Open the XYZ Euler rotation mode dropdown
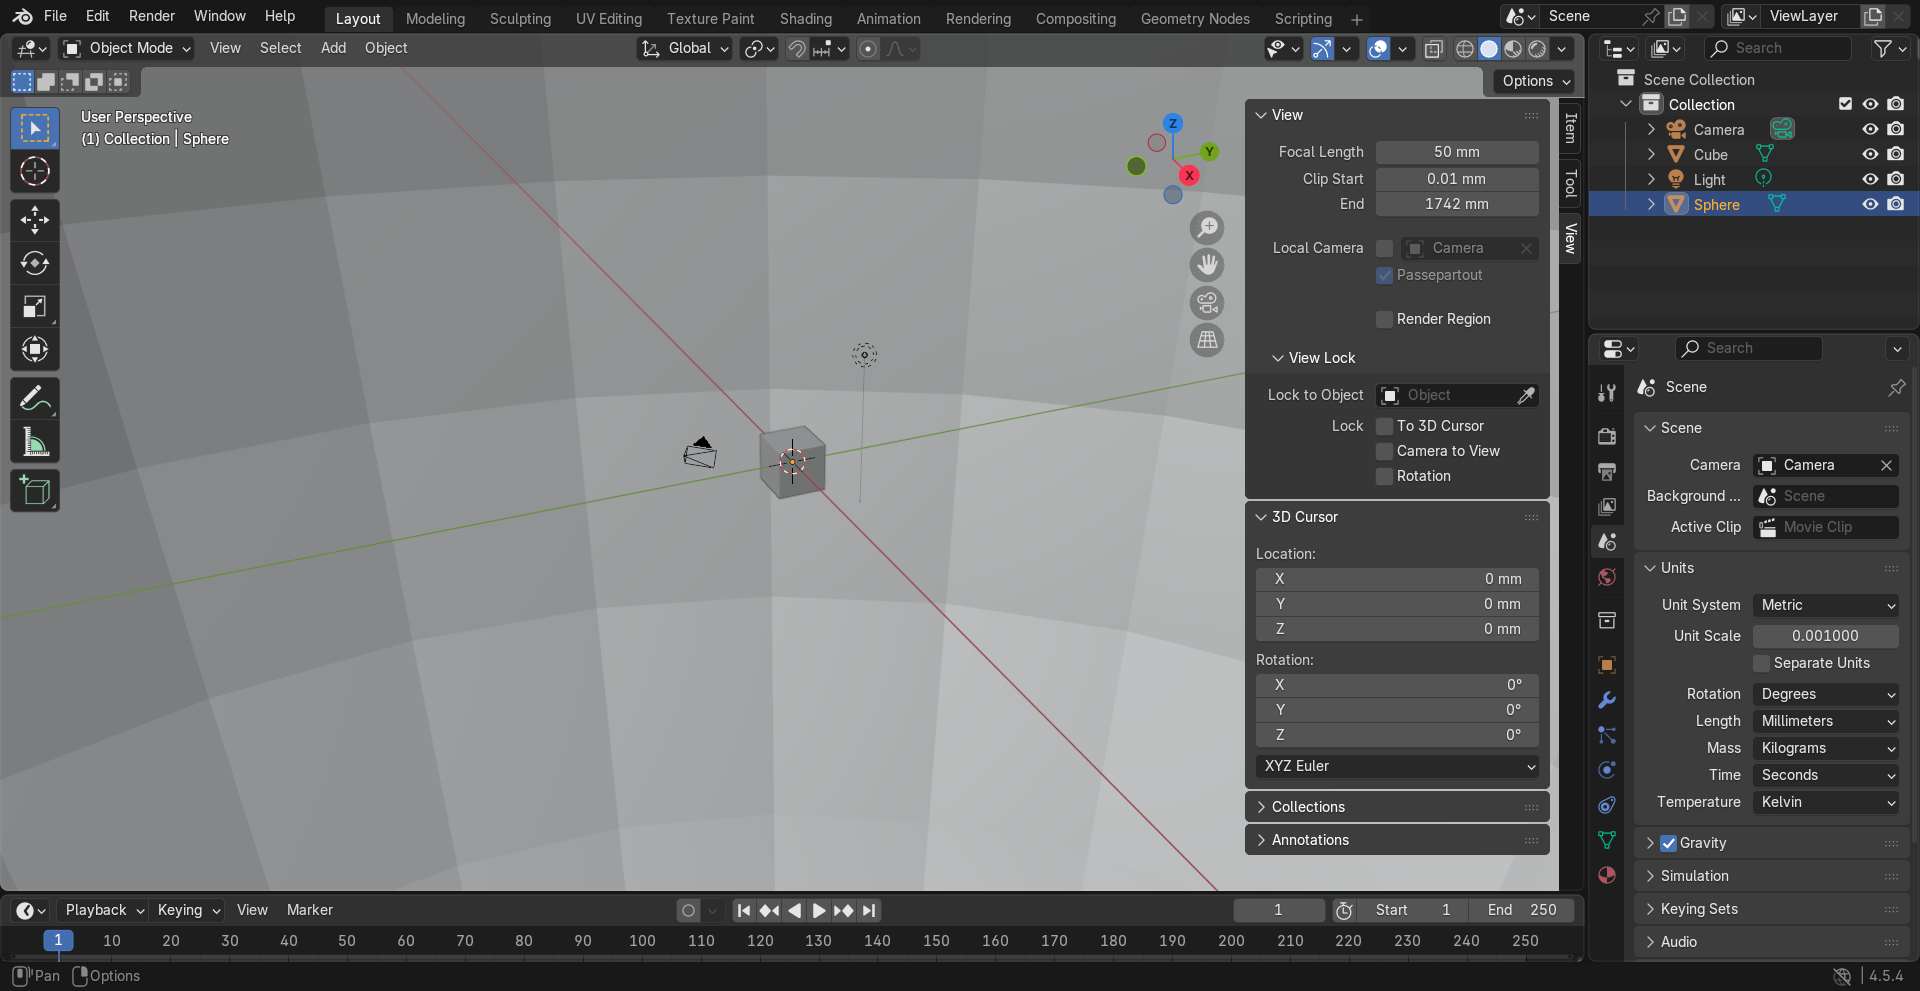1920x991 pixels. coord(1397,766)
